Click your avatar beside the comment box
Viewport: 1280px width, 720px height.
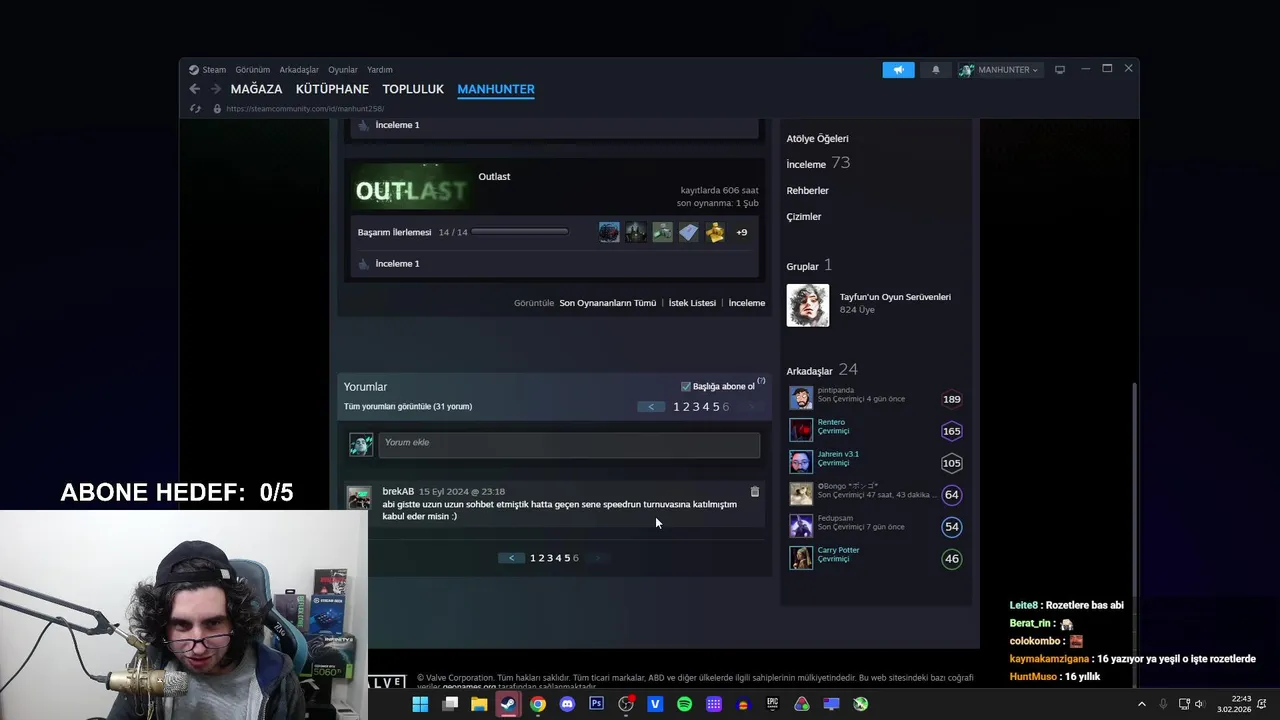point(361,444)
